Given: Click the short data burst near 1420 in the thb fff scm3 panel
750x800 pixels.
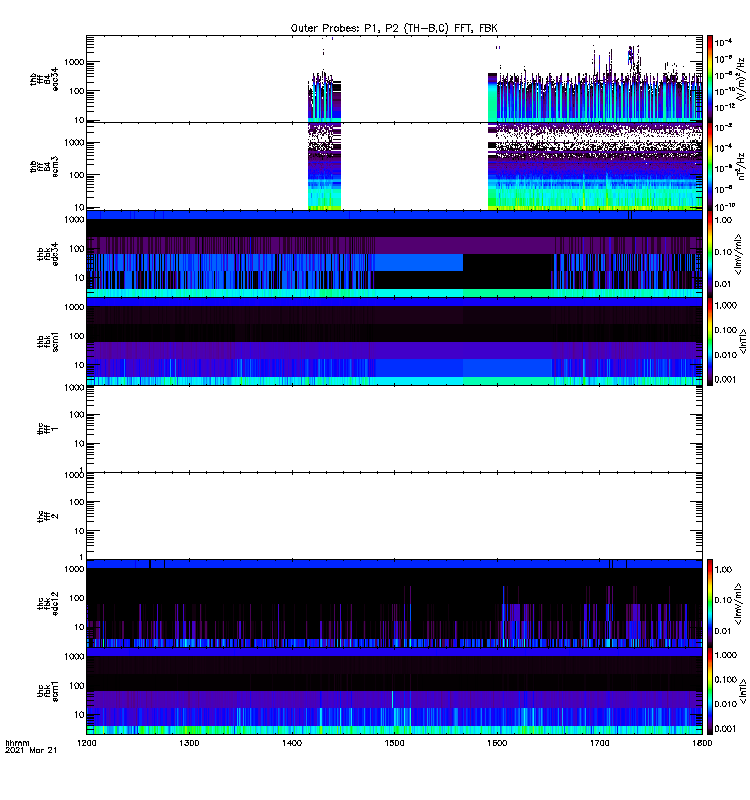Looking at the screenshot, I should coord(324,166).
